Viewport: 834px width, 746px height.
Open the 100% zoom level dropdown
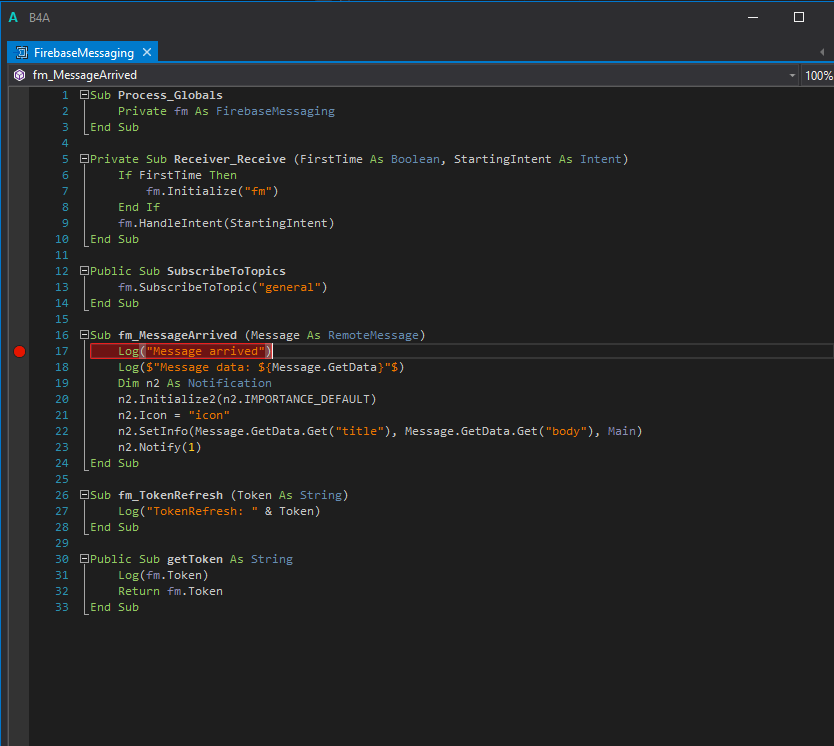click(818, 75)
